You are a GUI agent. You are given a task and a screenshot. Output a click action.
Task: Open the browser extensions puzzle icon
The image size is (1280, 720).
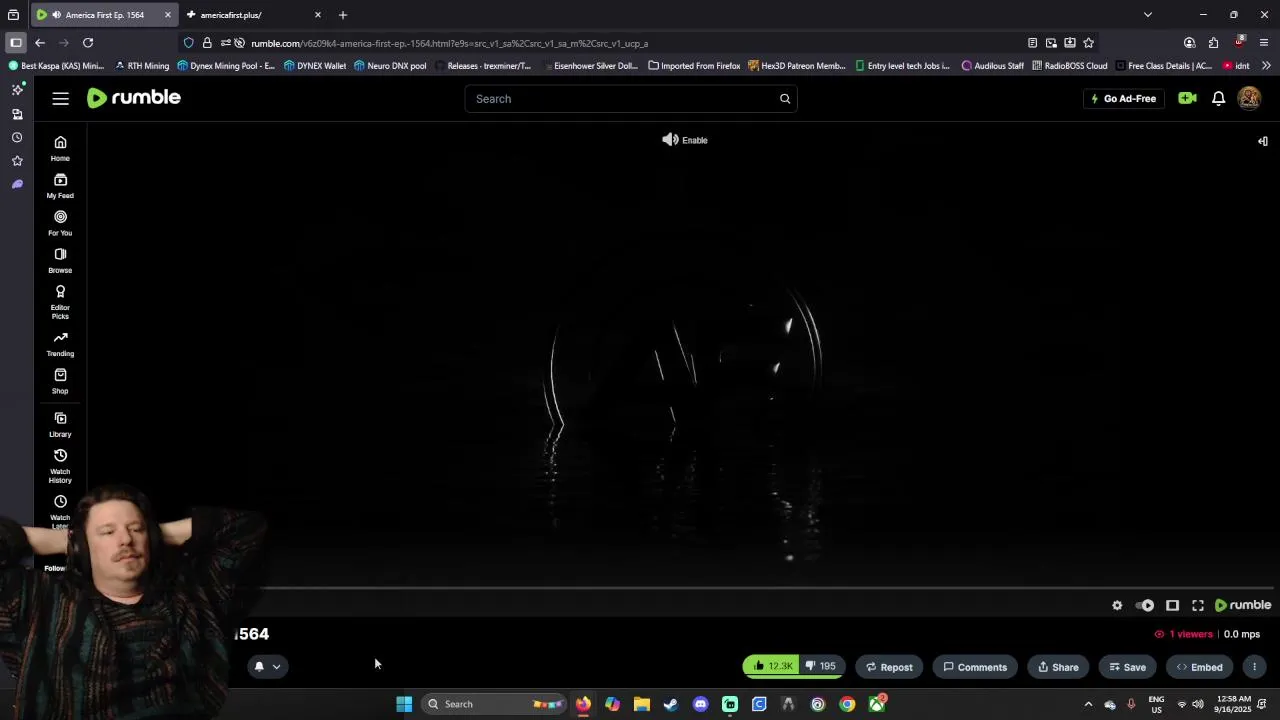pos(1213,43)
